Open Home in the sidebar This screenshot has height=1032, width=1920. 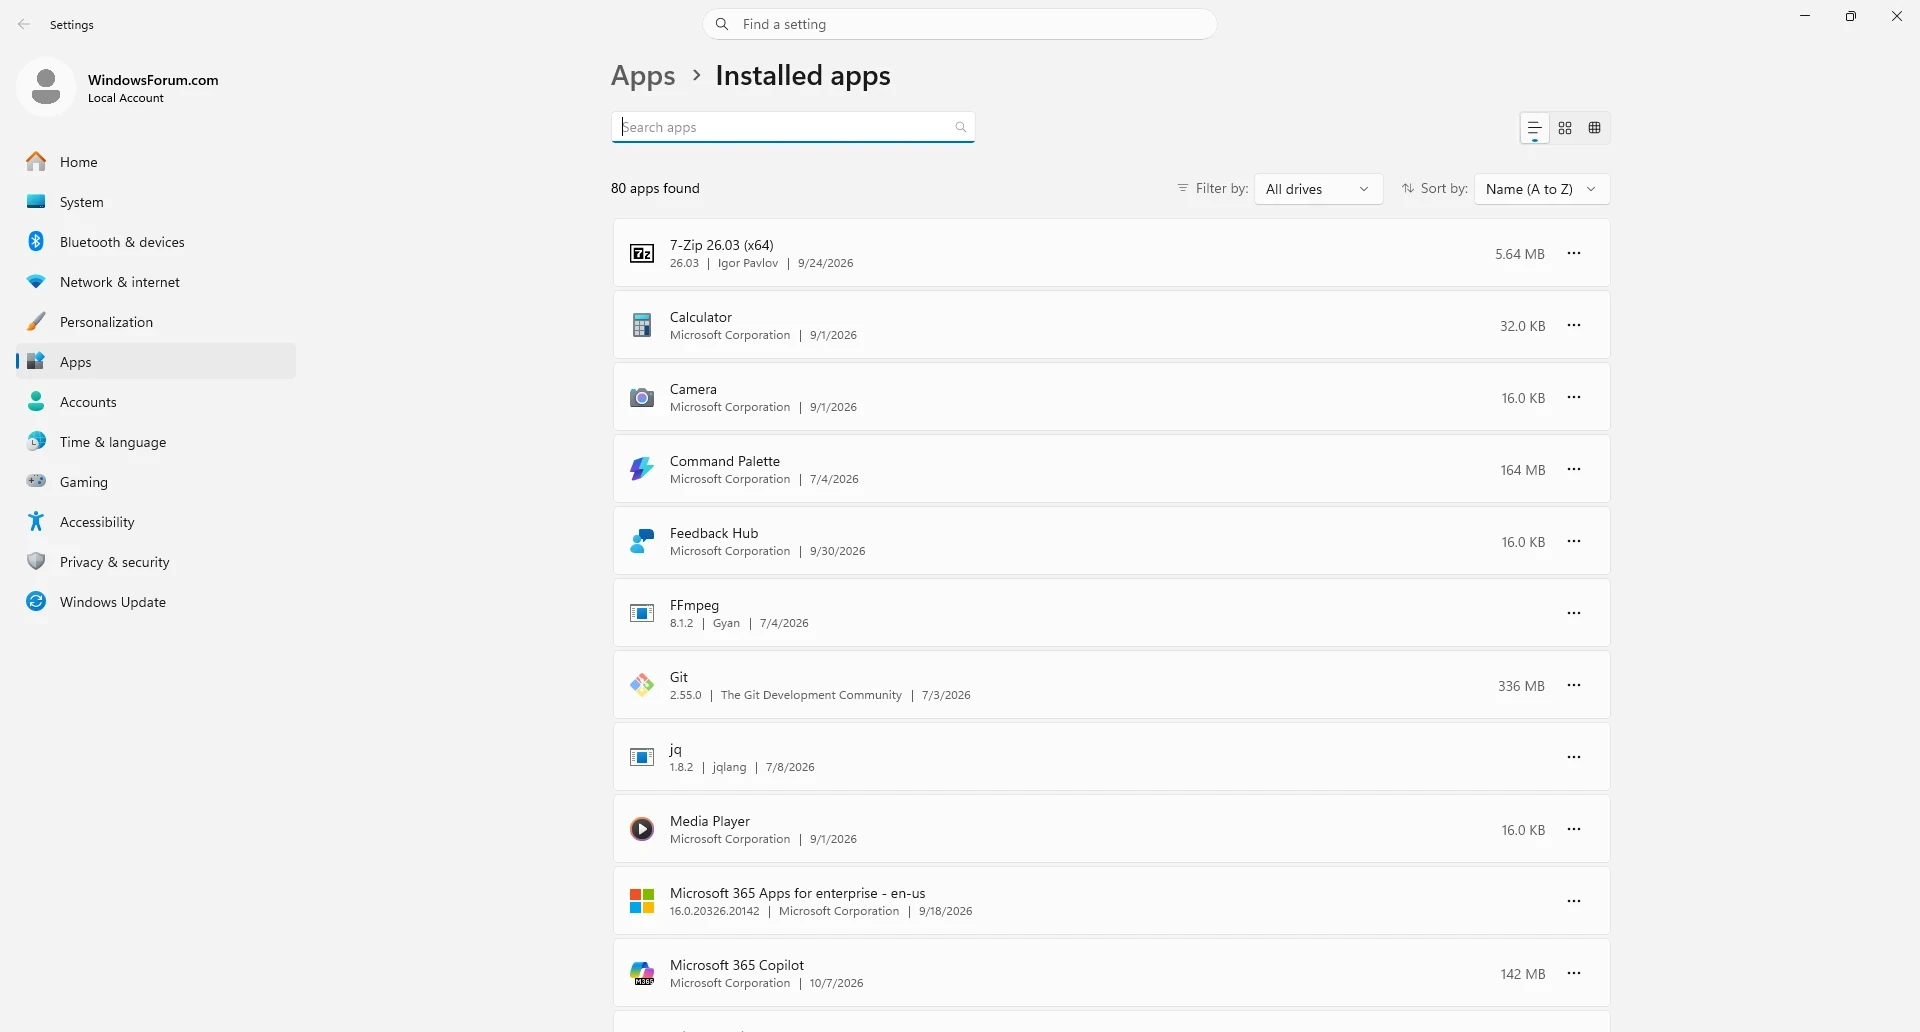(x=156, y=162)
